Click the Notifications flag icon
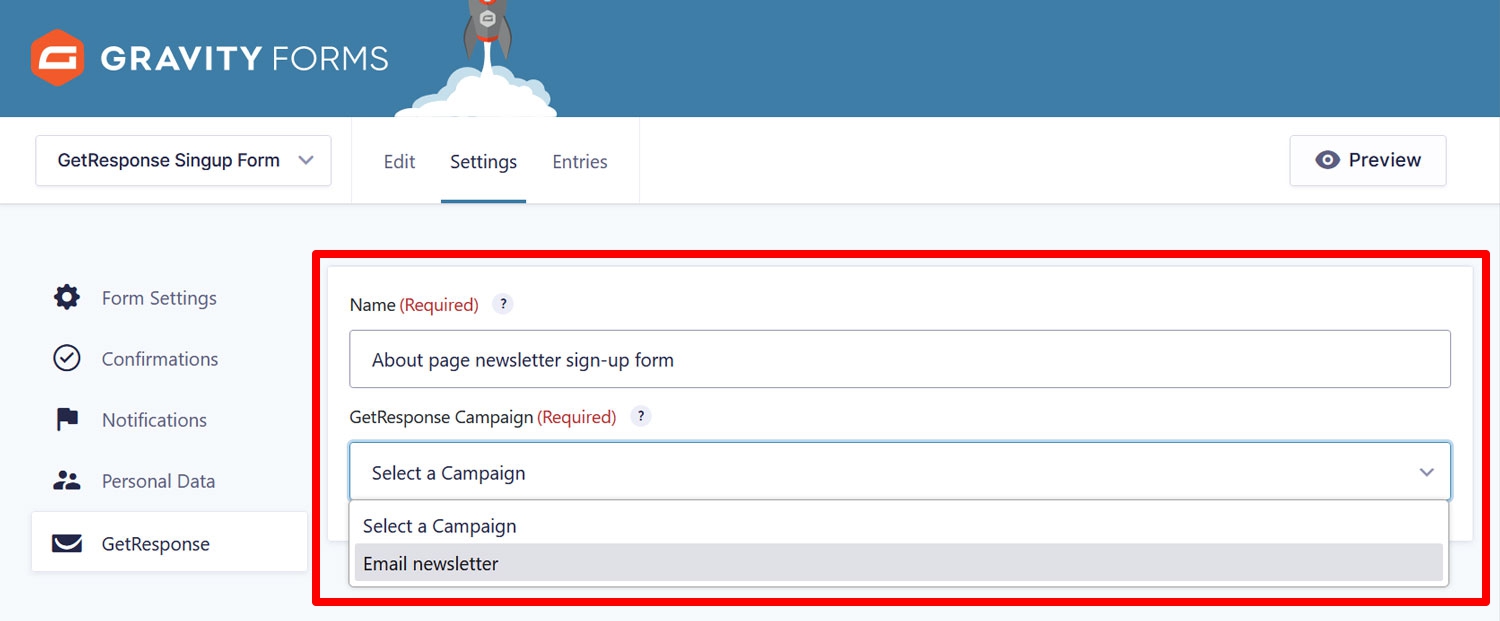Viewport: 1500px width, 621px height. (x=66, y=419)
